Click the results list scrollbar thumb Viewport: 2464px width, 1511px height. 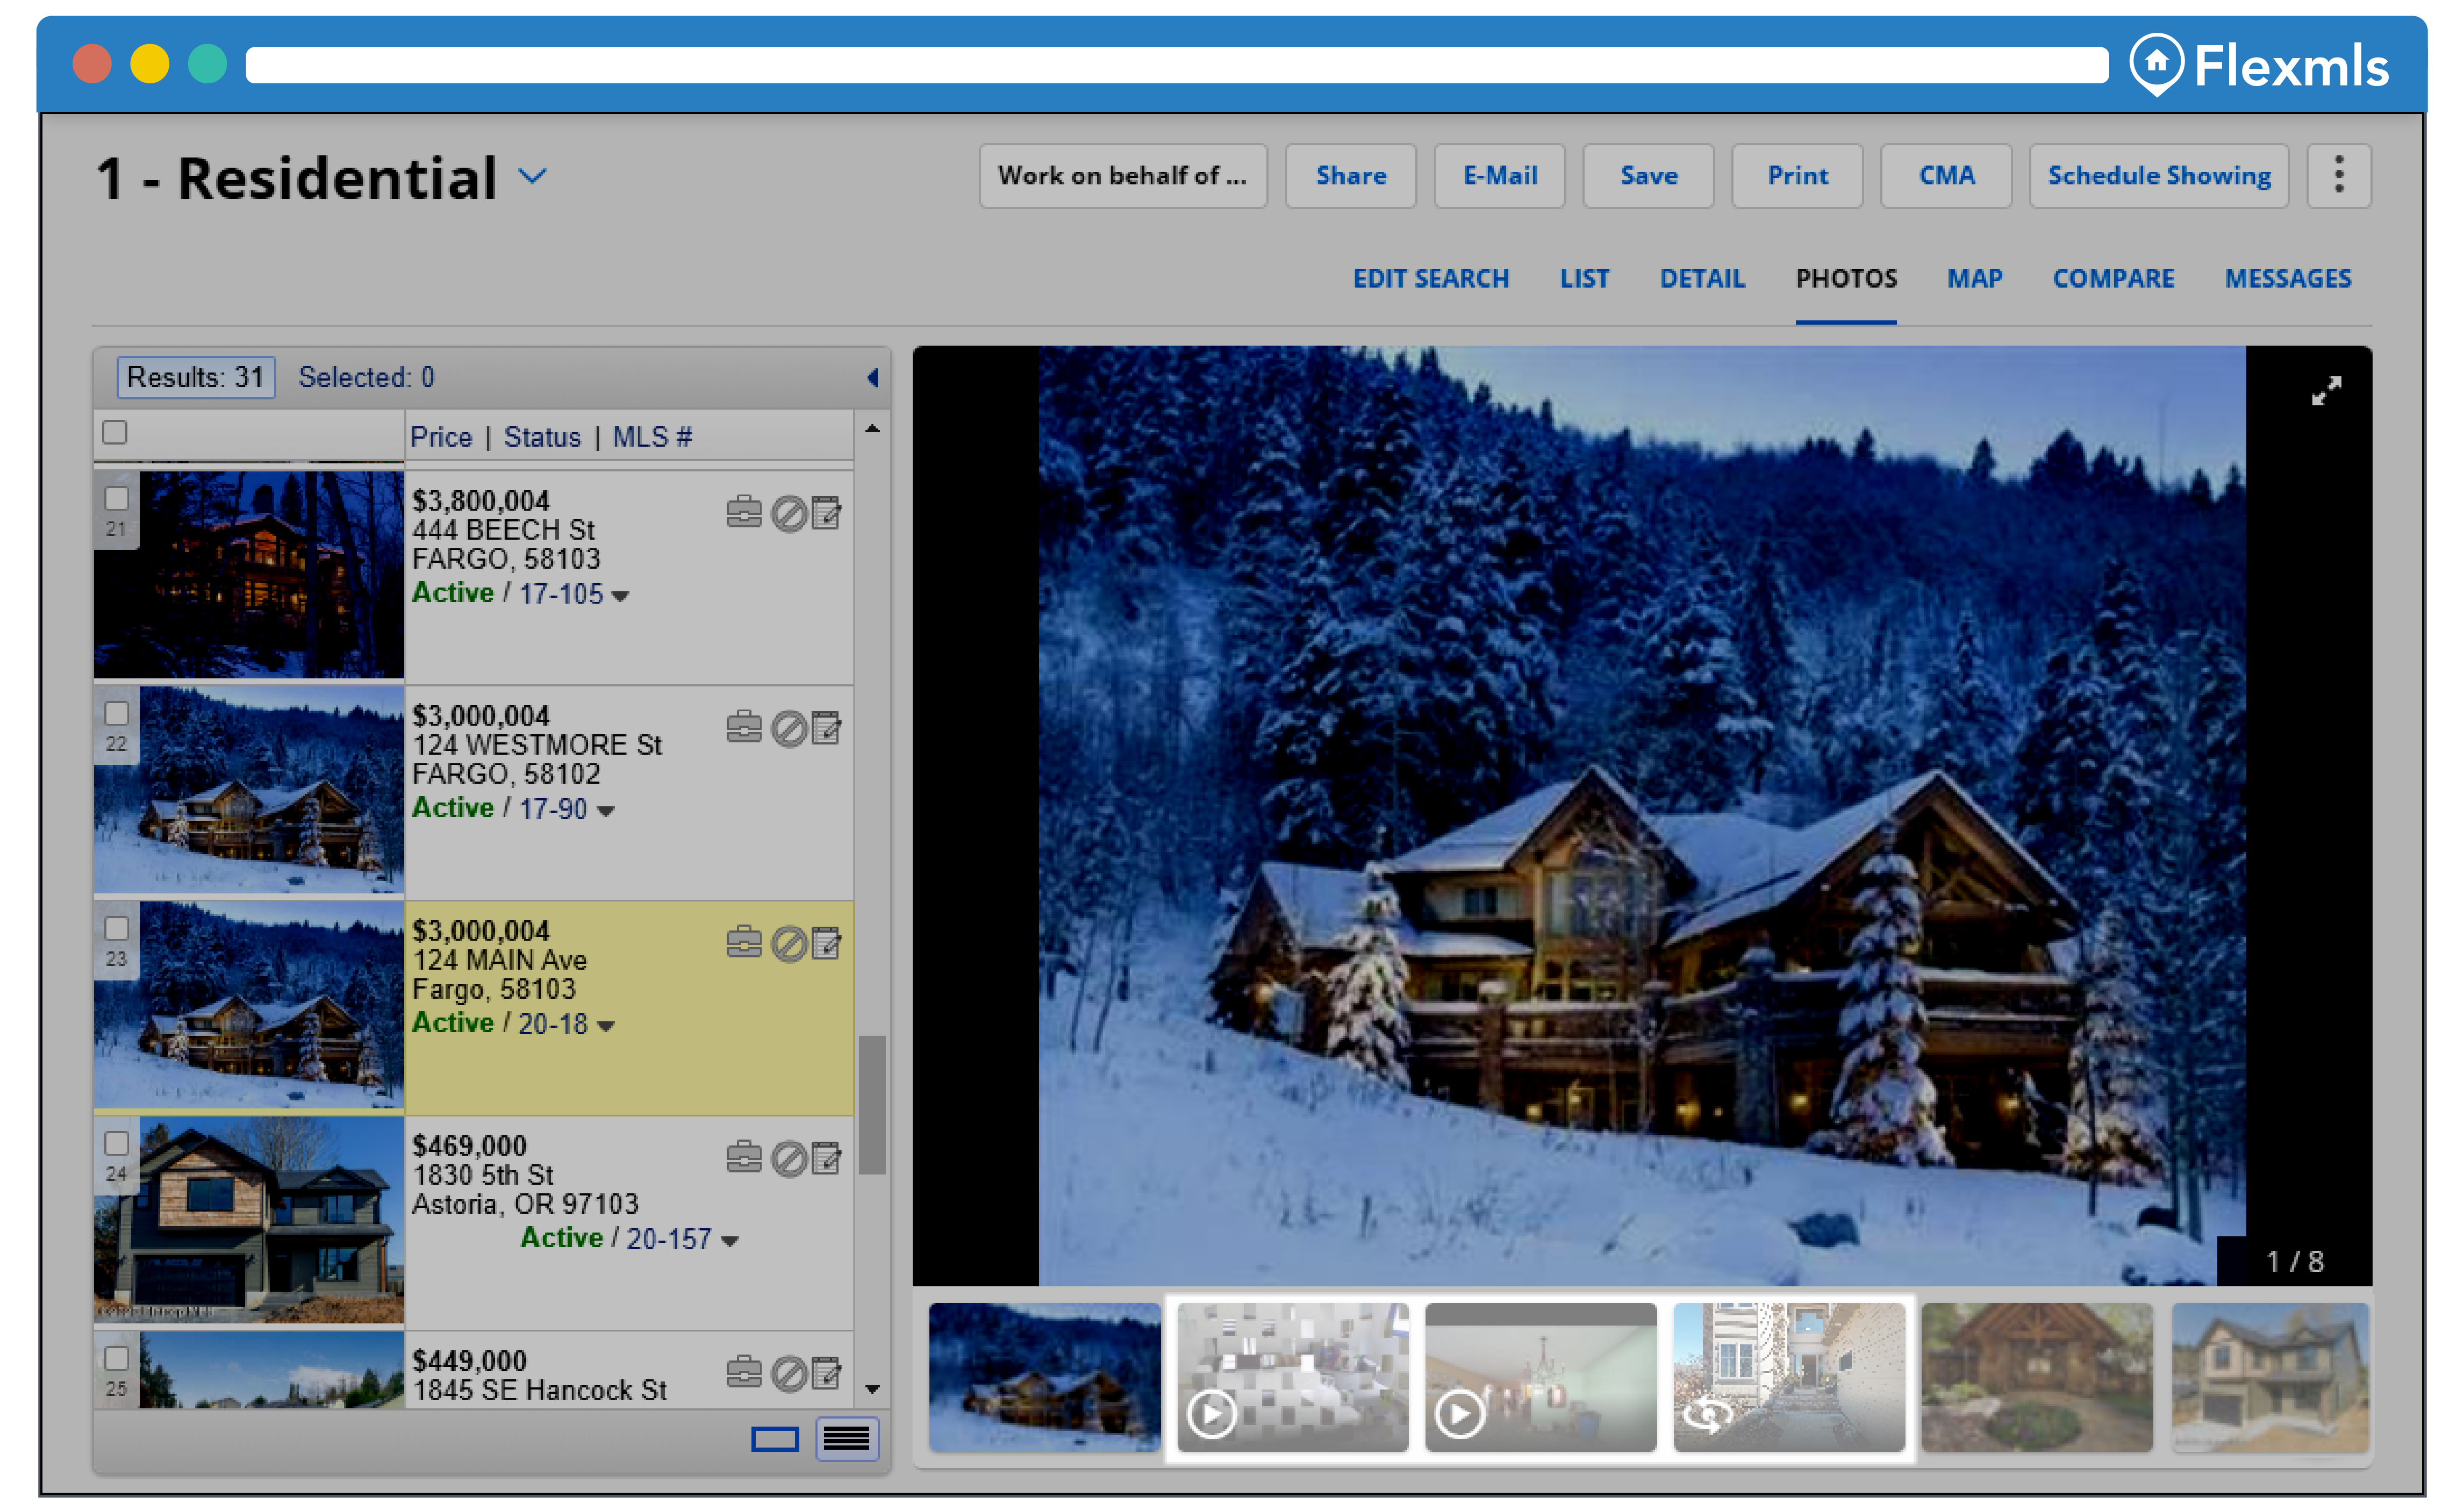coord(872,1105)
